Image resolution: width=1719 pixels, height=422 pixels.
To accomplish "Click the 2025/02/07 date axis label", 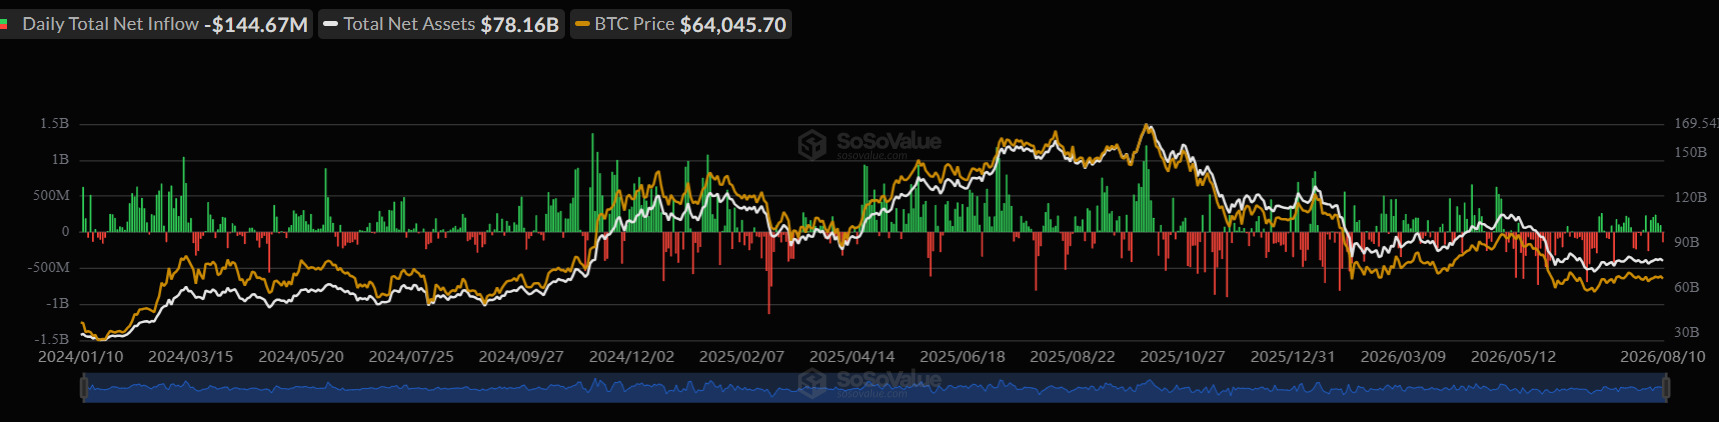I will 742,357.
